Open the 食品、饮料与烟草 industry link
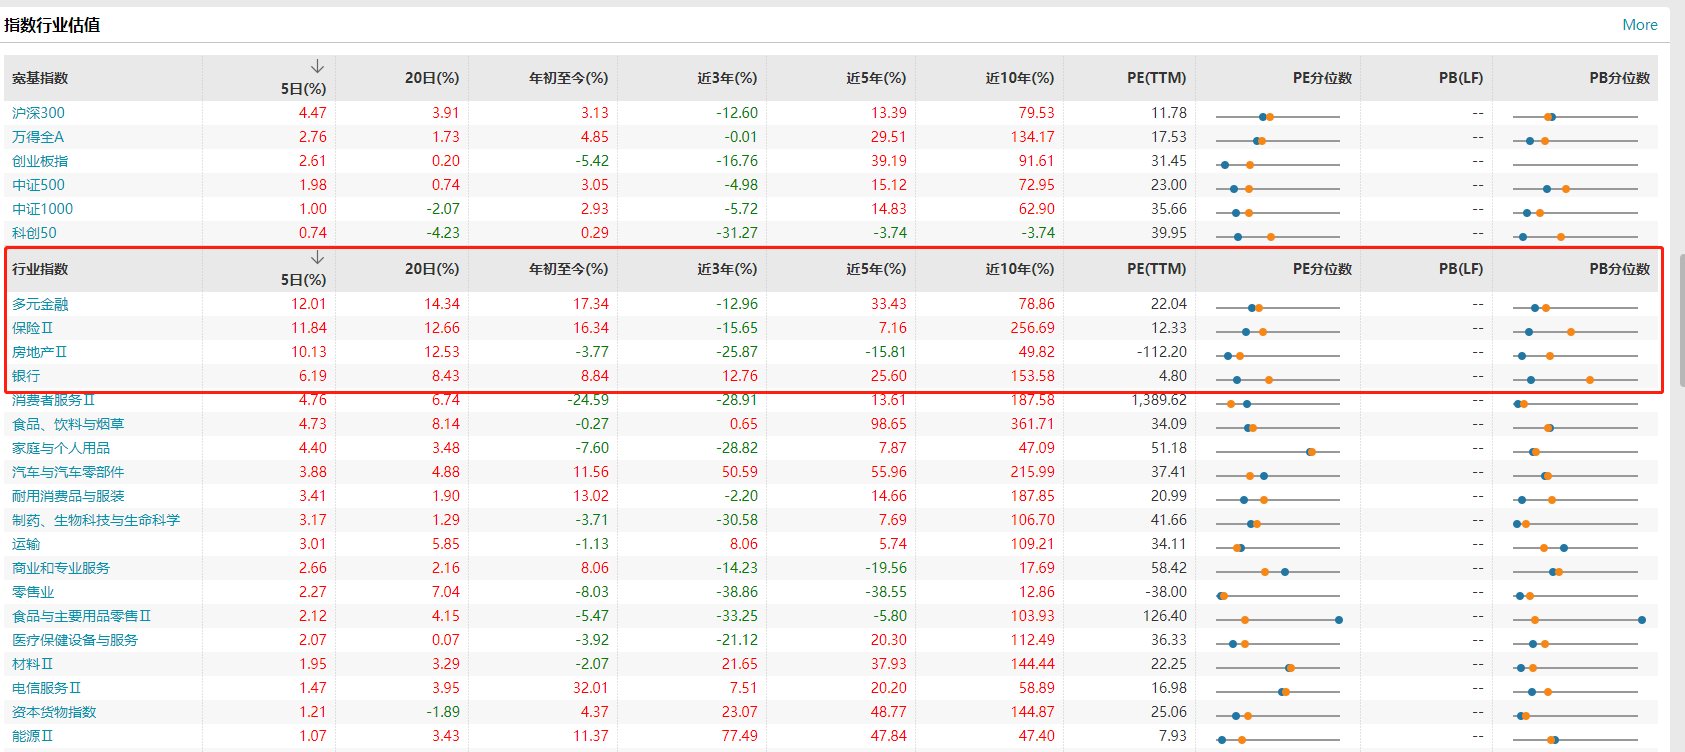This screenshot has width=1685, height=752. click(x=68, y=424)
